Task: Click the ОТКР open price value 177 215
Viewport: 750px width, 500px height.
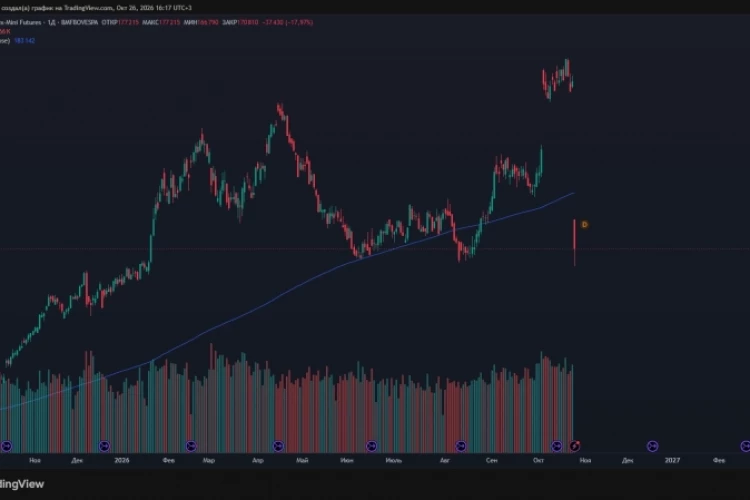Action: 129,22
